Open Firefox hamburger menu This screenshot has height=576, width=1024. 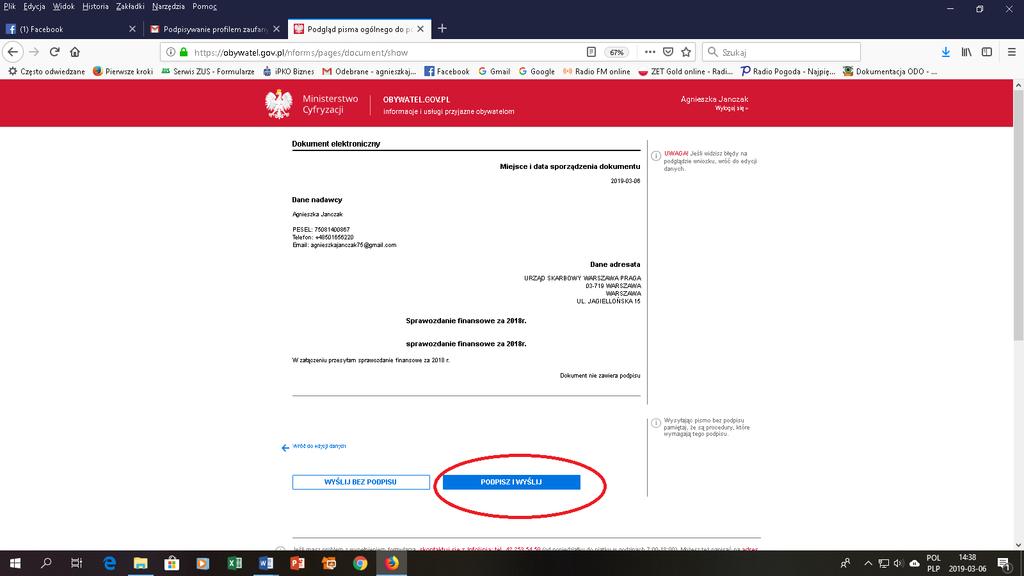point(1012,52)
